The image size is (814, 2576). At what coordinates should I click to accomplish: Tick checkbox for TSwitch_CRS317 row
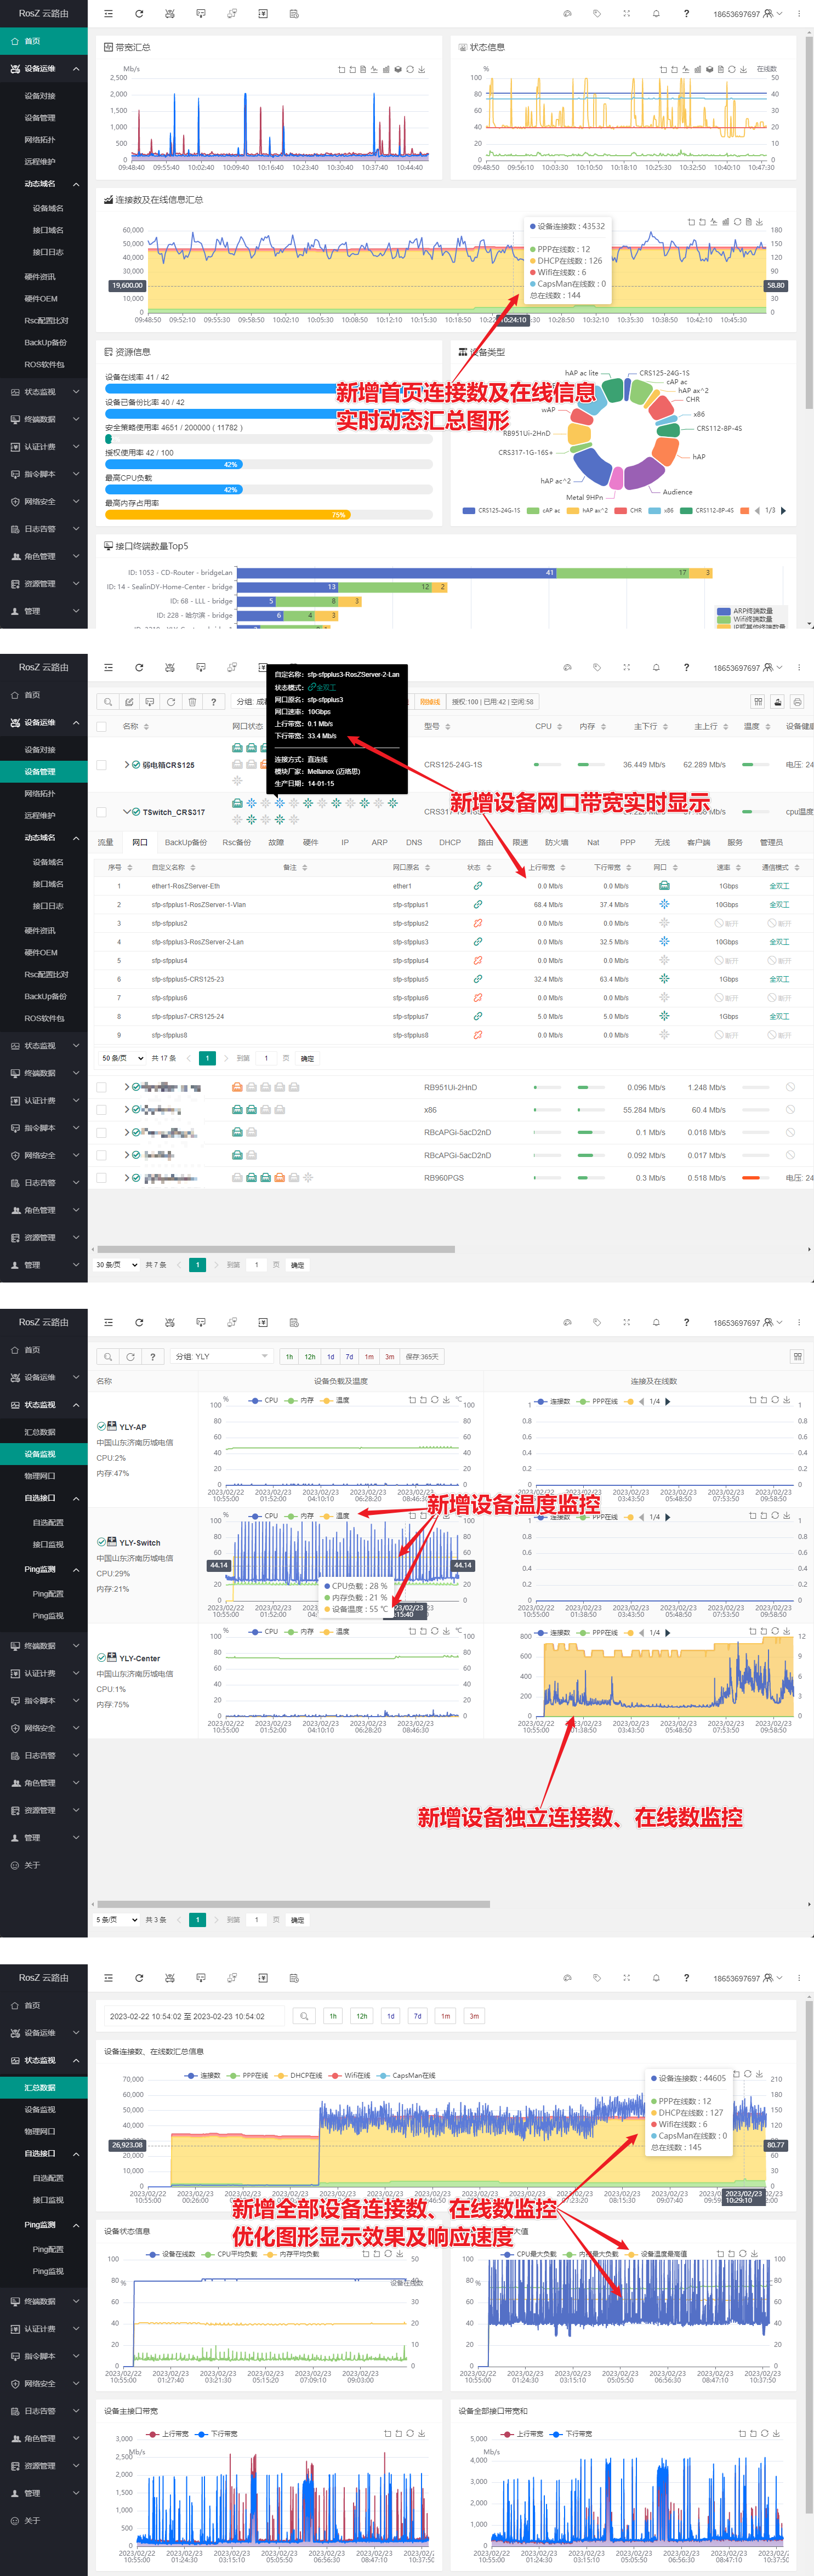(101, 812)
